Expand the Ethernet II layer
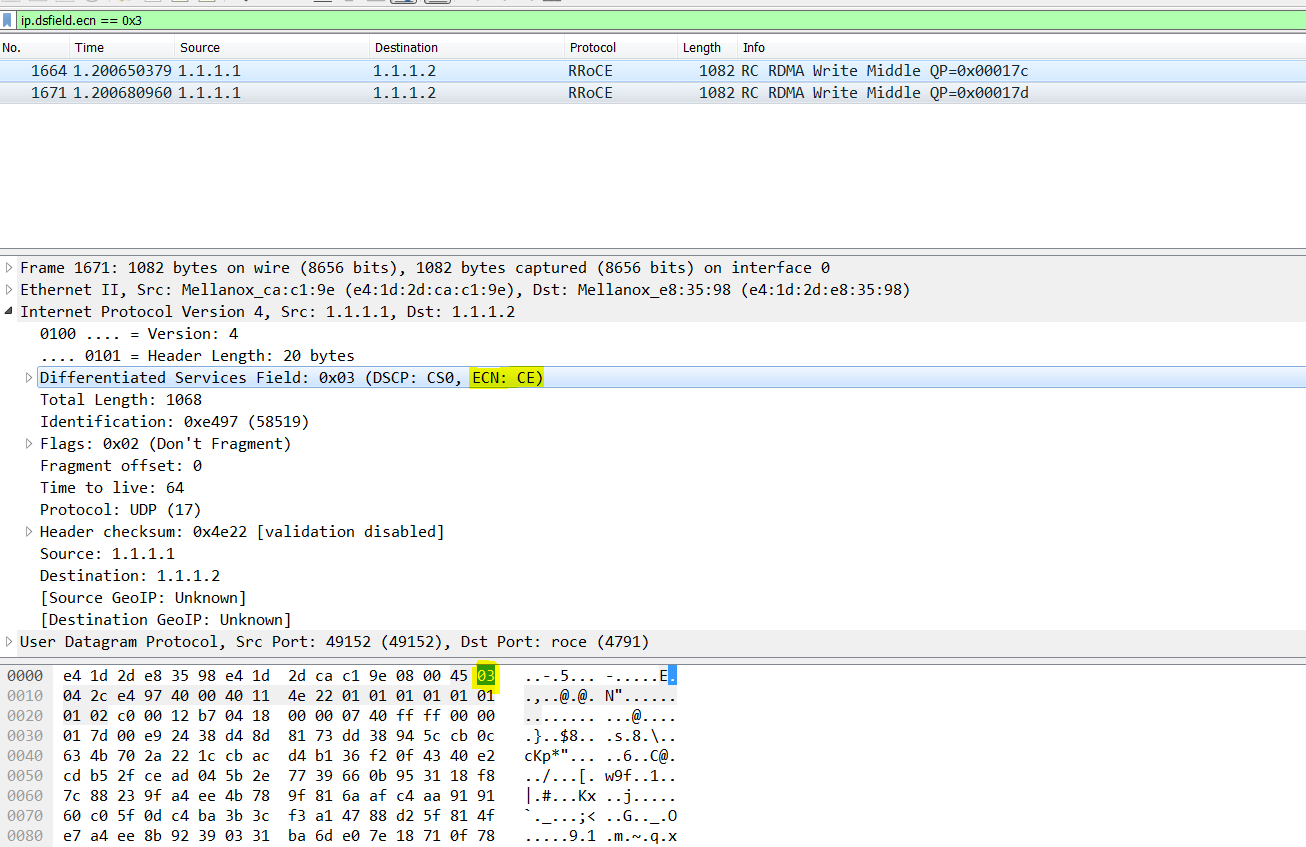The height and width of the screenshot is (847, 1306). coord(8,289)
